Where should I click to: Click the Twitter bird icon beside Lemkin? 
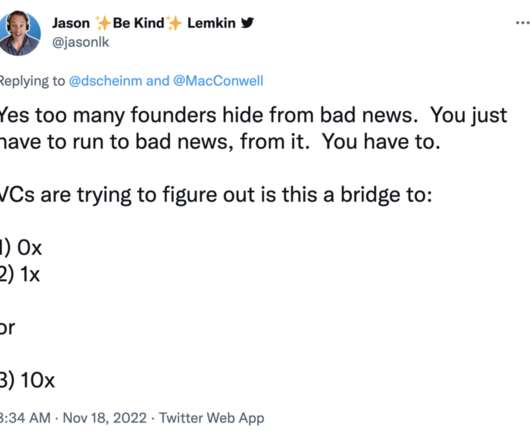pyautogui.click(x=247, y=23)
